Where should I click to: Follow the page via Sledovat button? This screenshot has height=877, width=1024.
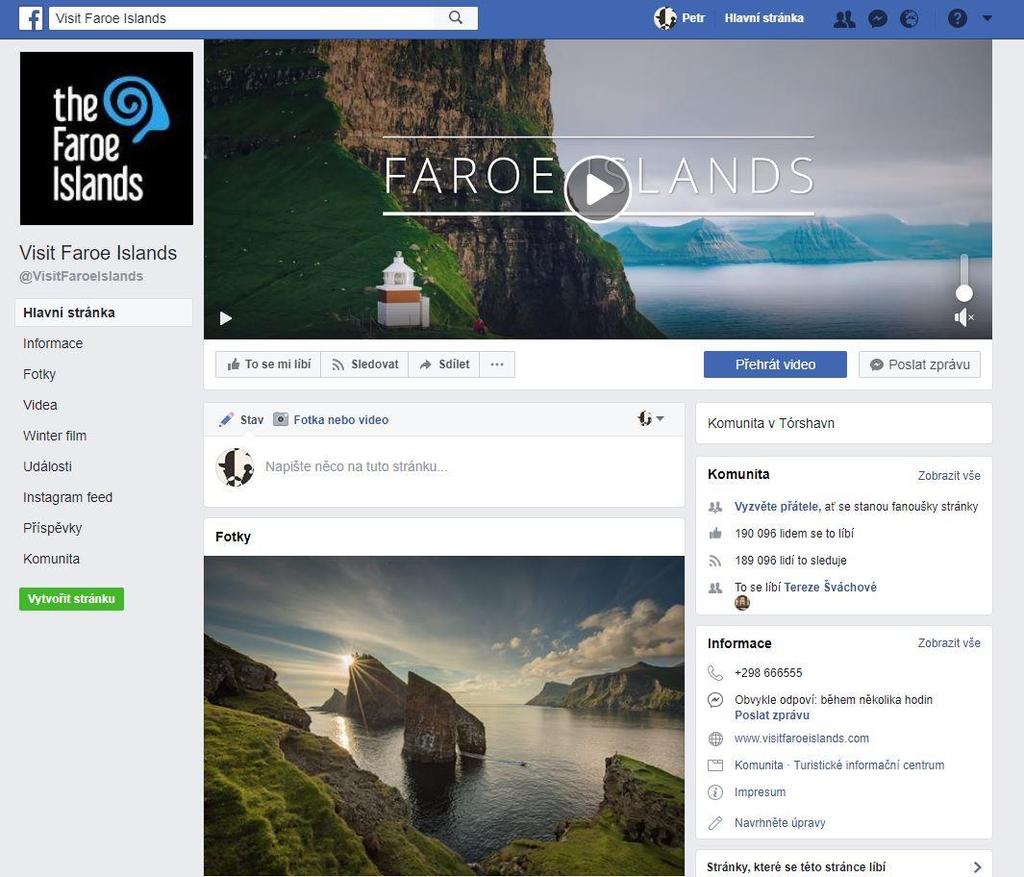click(364, 364)
